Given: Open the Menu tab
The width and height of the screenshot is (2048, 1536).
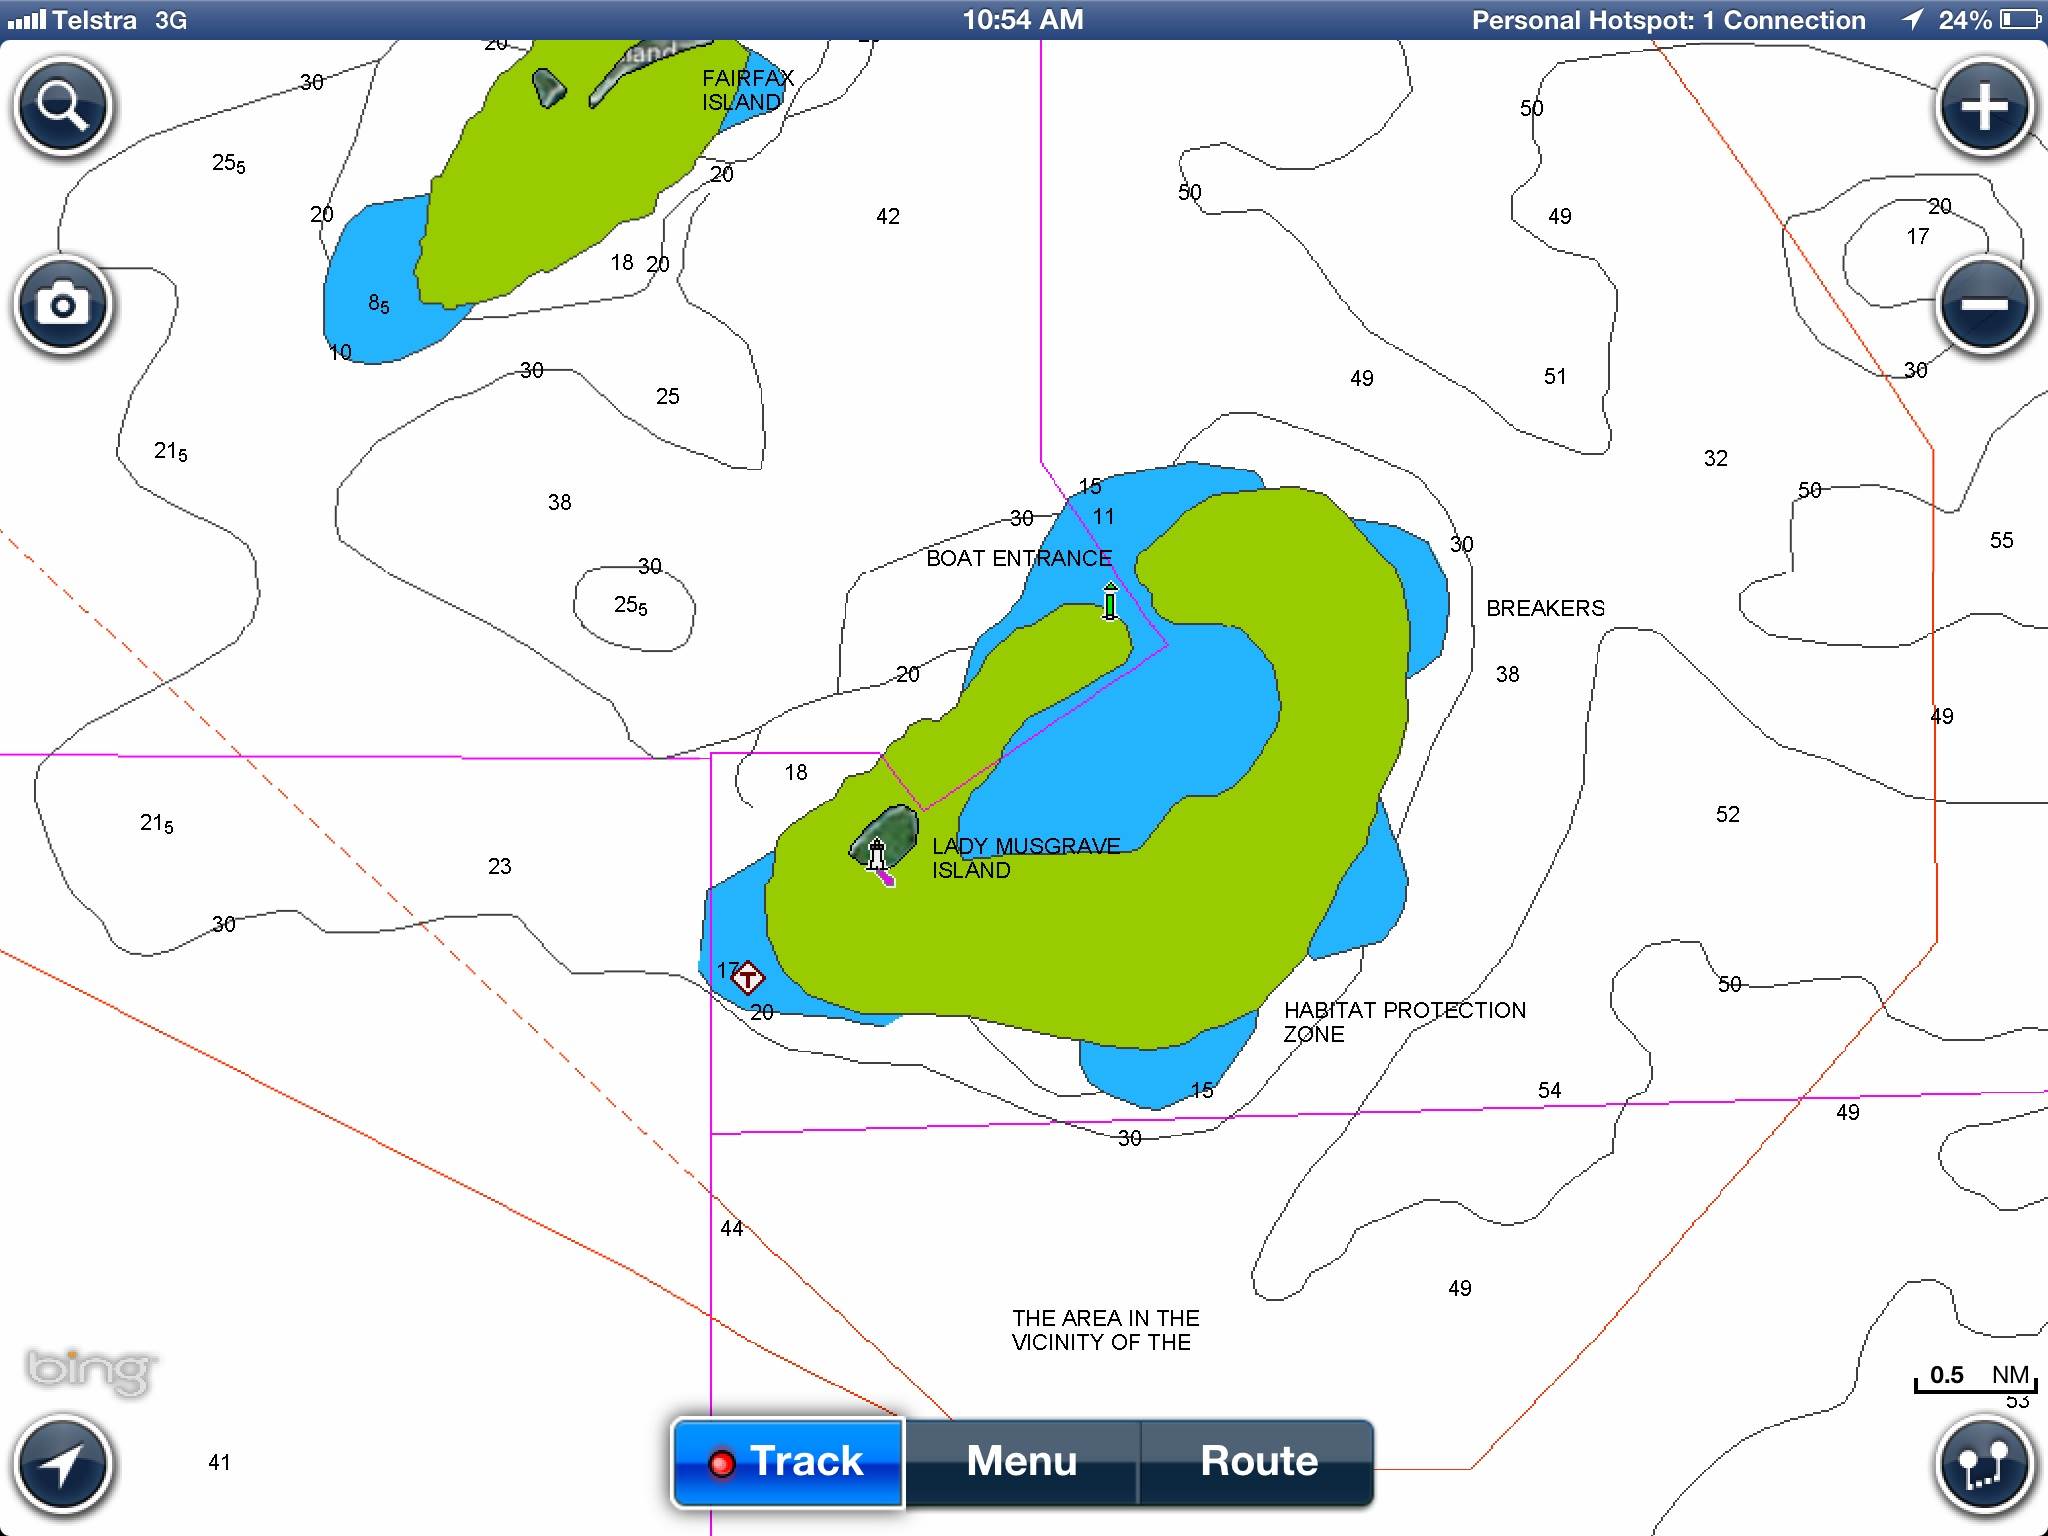Looking at the screenshot, I should (x=1022, y=1462).
